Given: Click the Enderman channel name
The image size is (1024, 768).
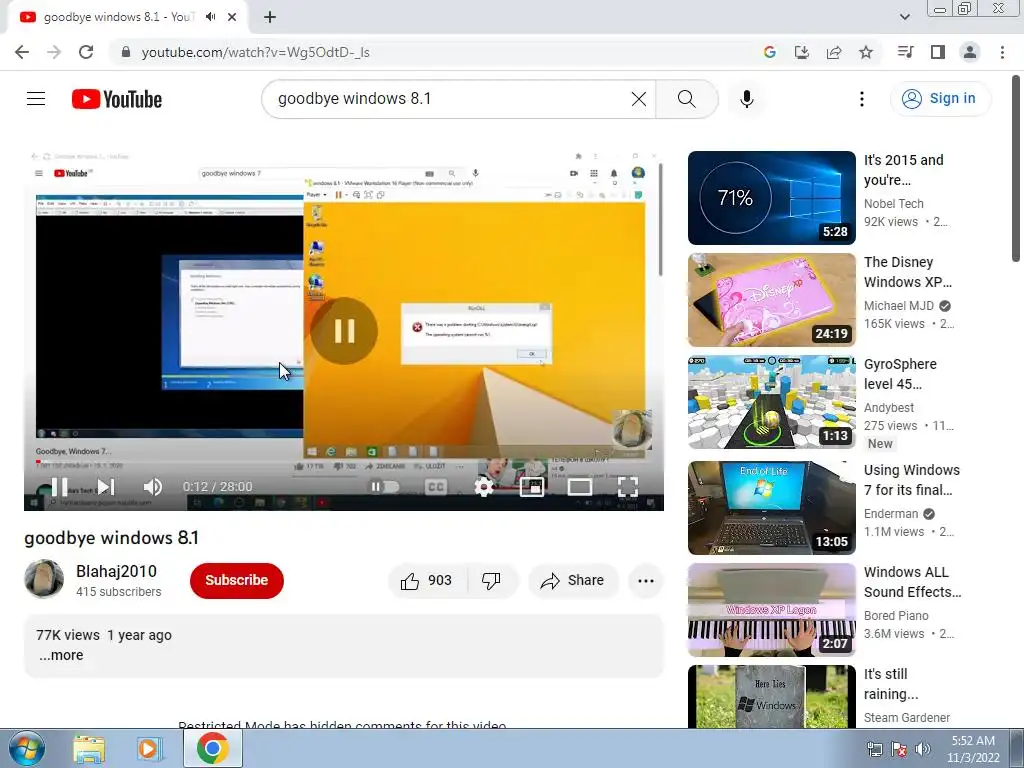Looking at the screenshot, I should [891, 514].
